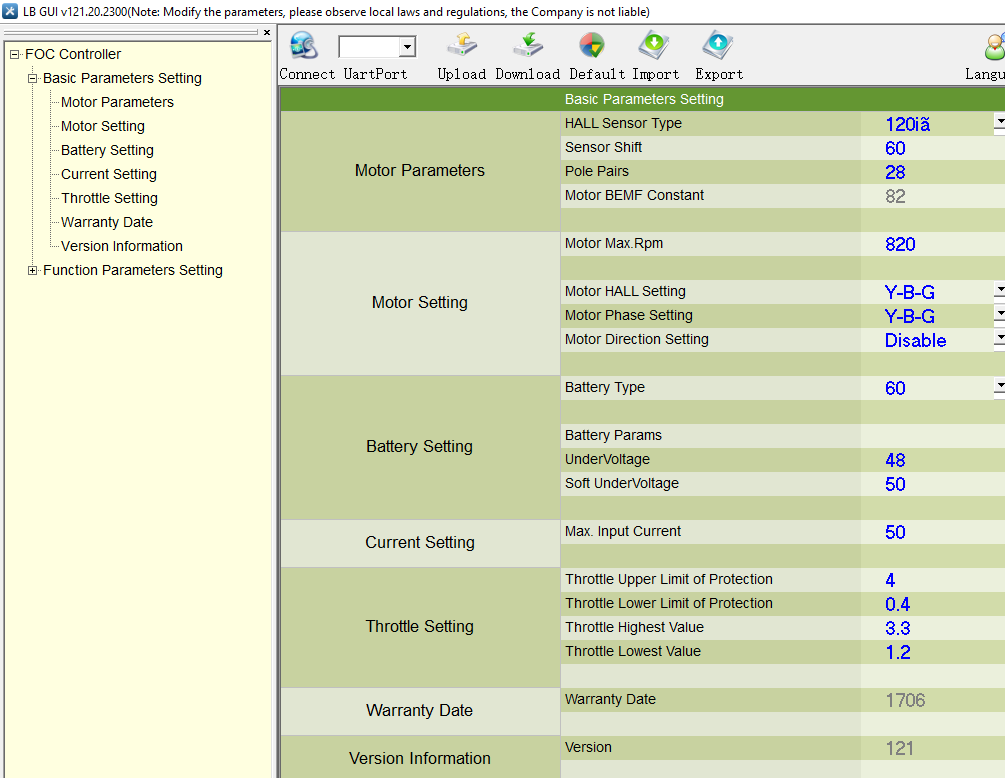Click the Export toolbar icon
The image size is (1005, 778).
[x=718, y=47]
